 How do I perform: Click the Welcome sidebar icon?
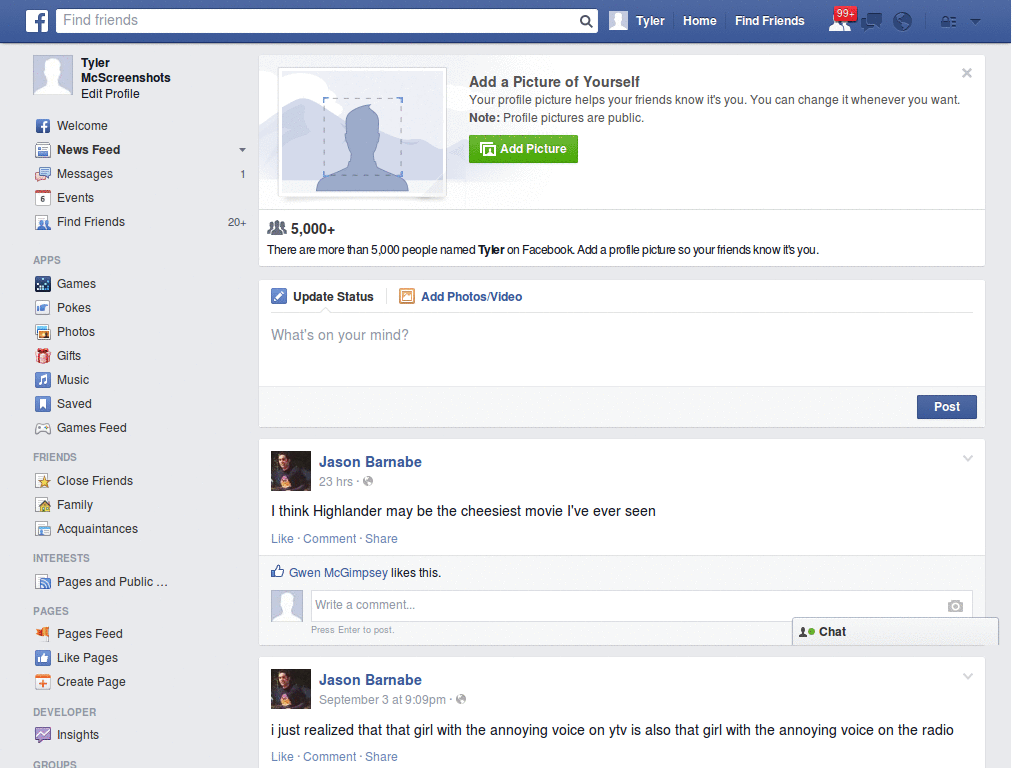(x=42, y=126)
